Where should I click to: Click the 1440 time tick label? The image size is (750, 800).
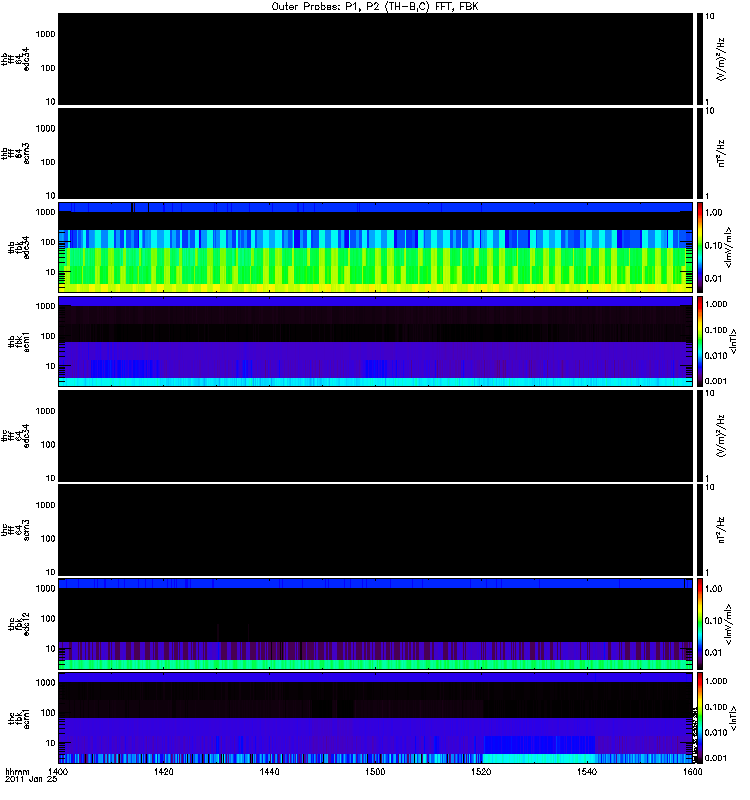(x=269, y=771)
